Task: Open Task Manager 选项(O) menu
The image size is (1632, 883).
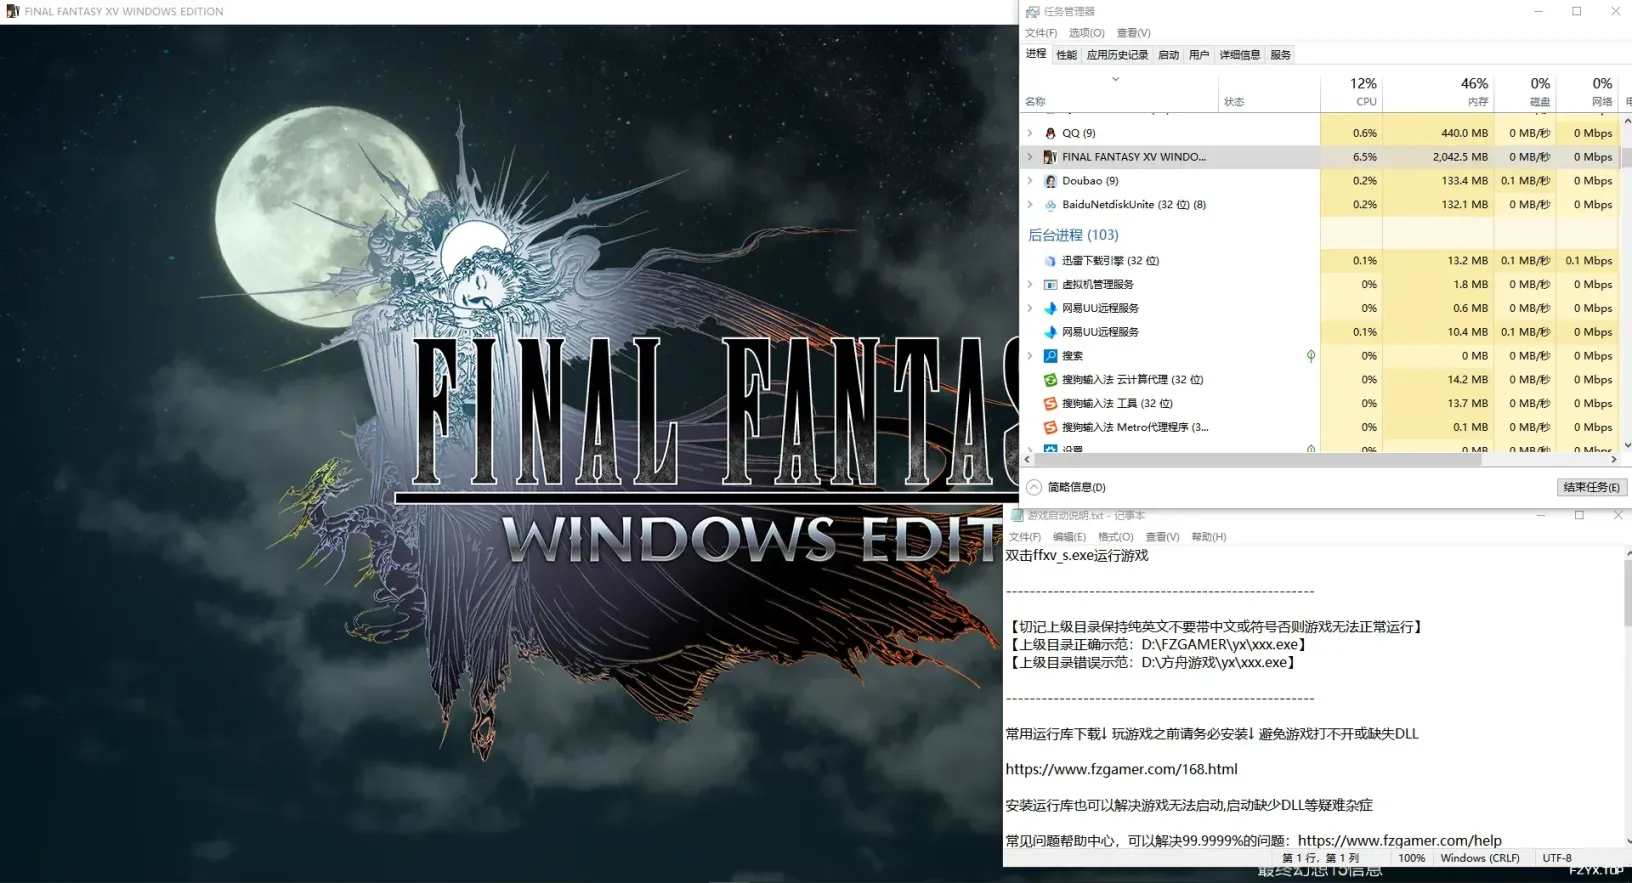Action: 1087,33
